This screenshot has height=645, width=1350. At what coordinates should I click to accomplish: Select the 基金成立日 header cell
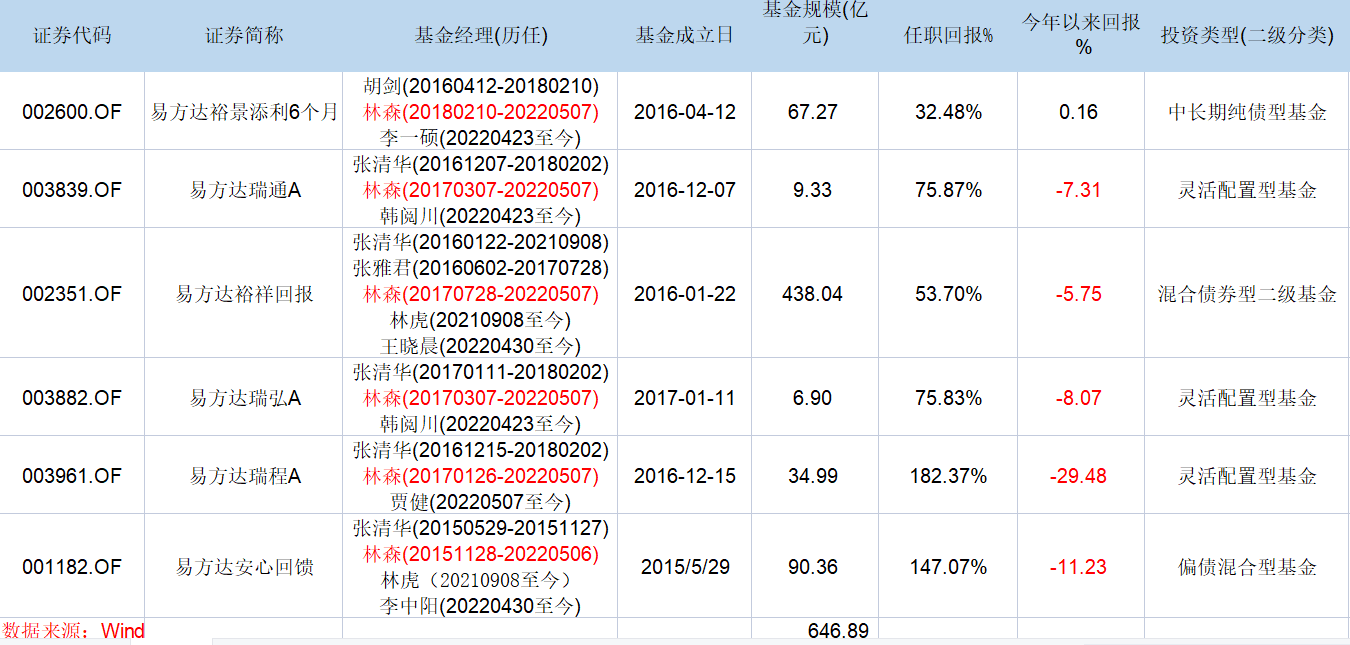tap(684, 36)
